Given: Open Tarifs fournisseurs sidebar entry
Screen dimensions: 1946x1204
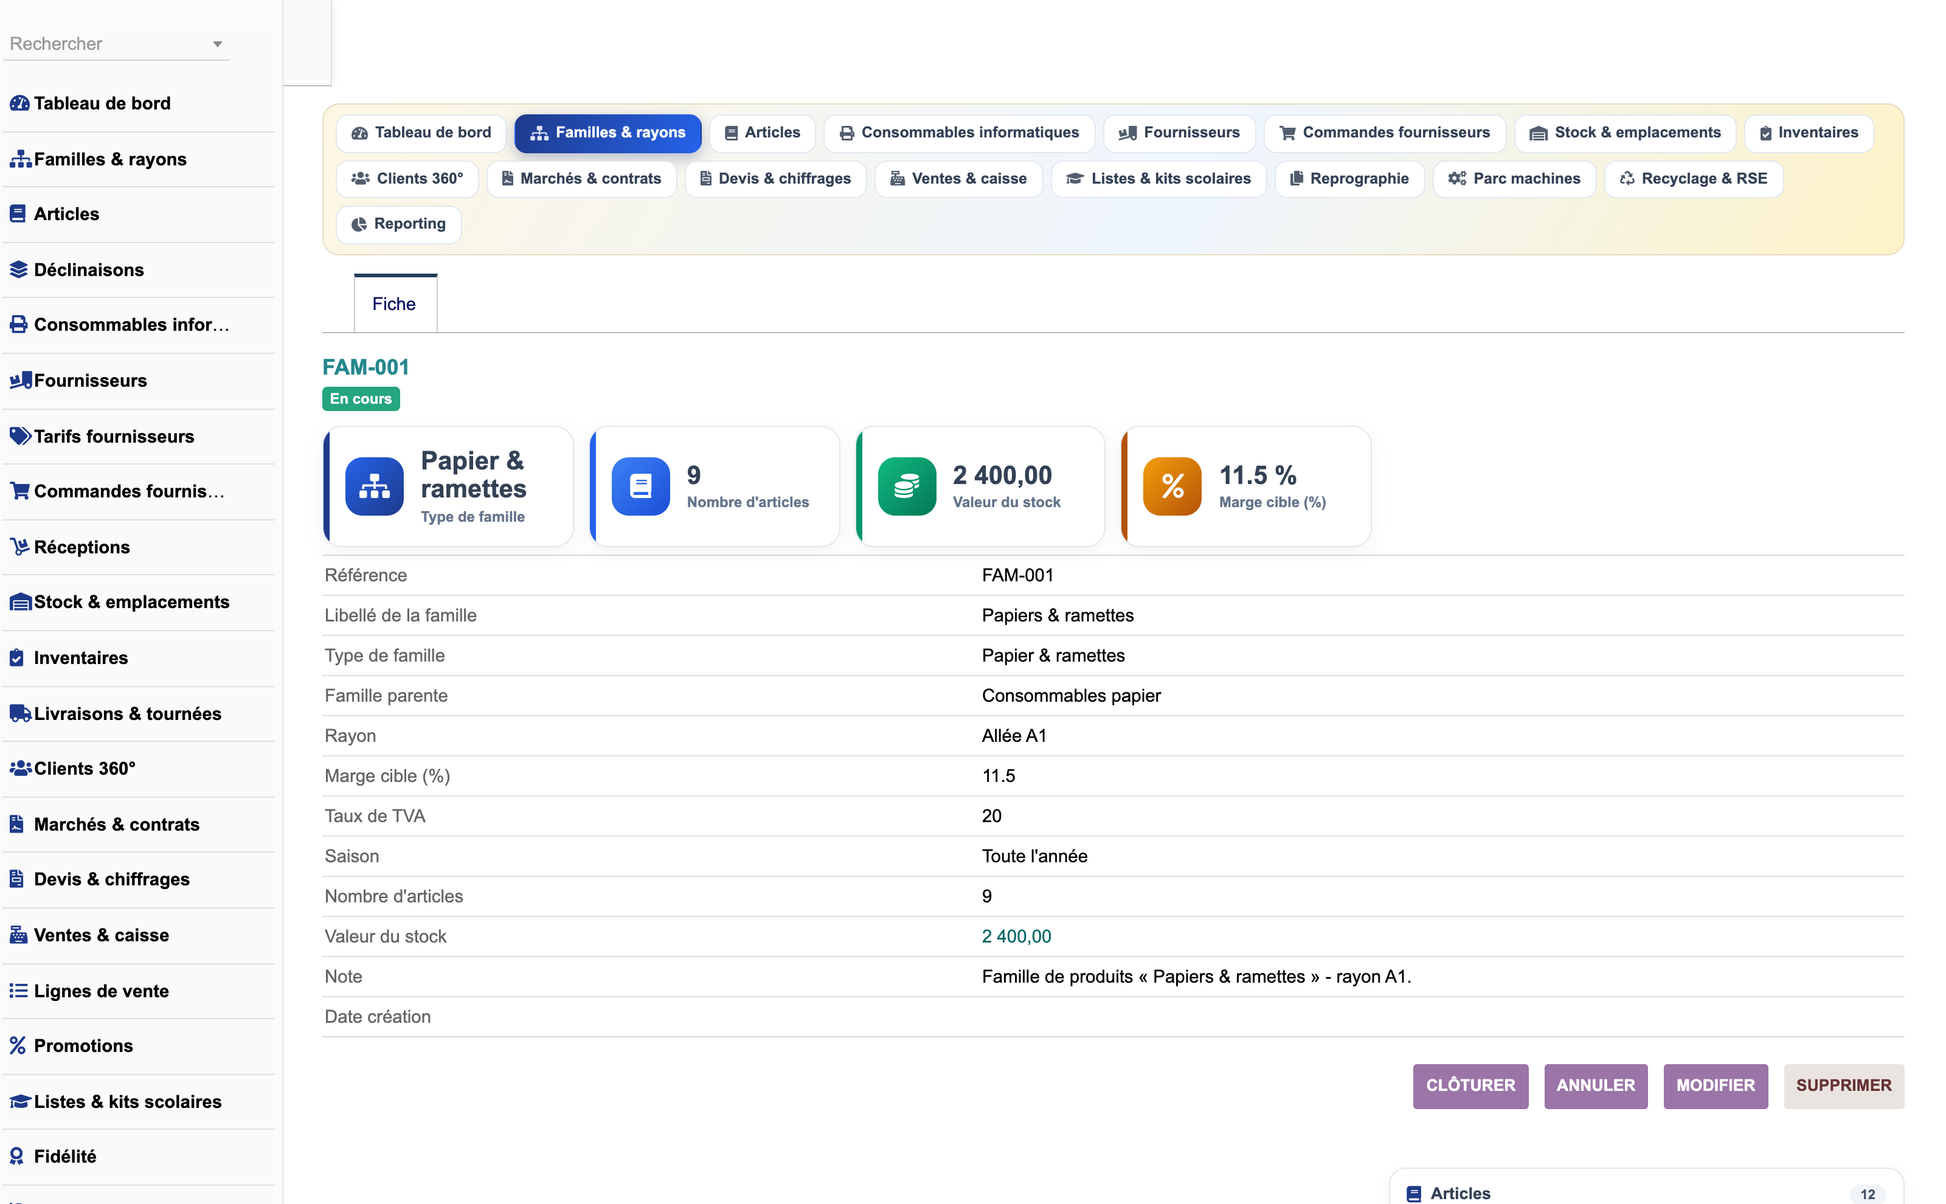Looking at the screenshot, I should [139, 437].
